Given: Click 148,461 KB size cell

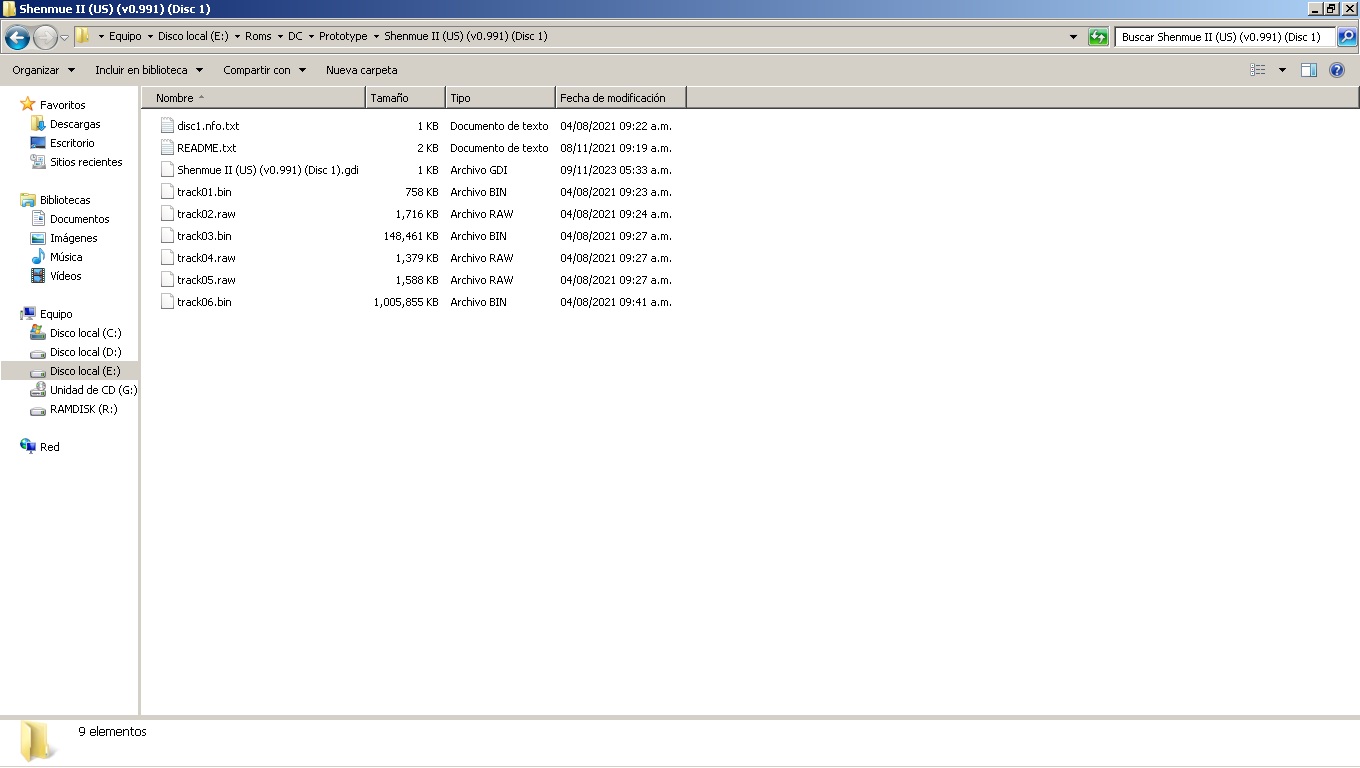Looking at the screenshot, I should (410, 236).
